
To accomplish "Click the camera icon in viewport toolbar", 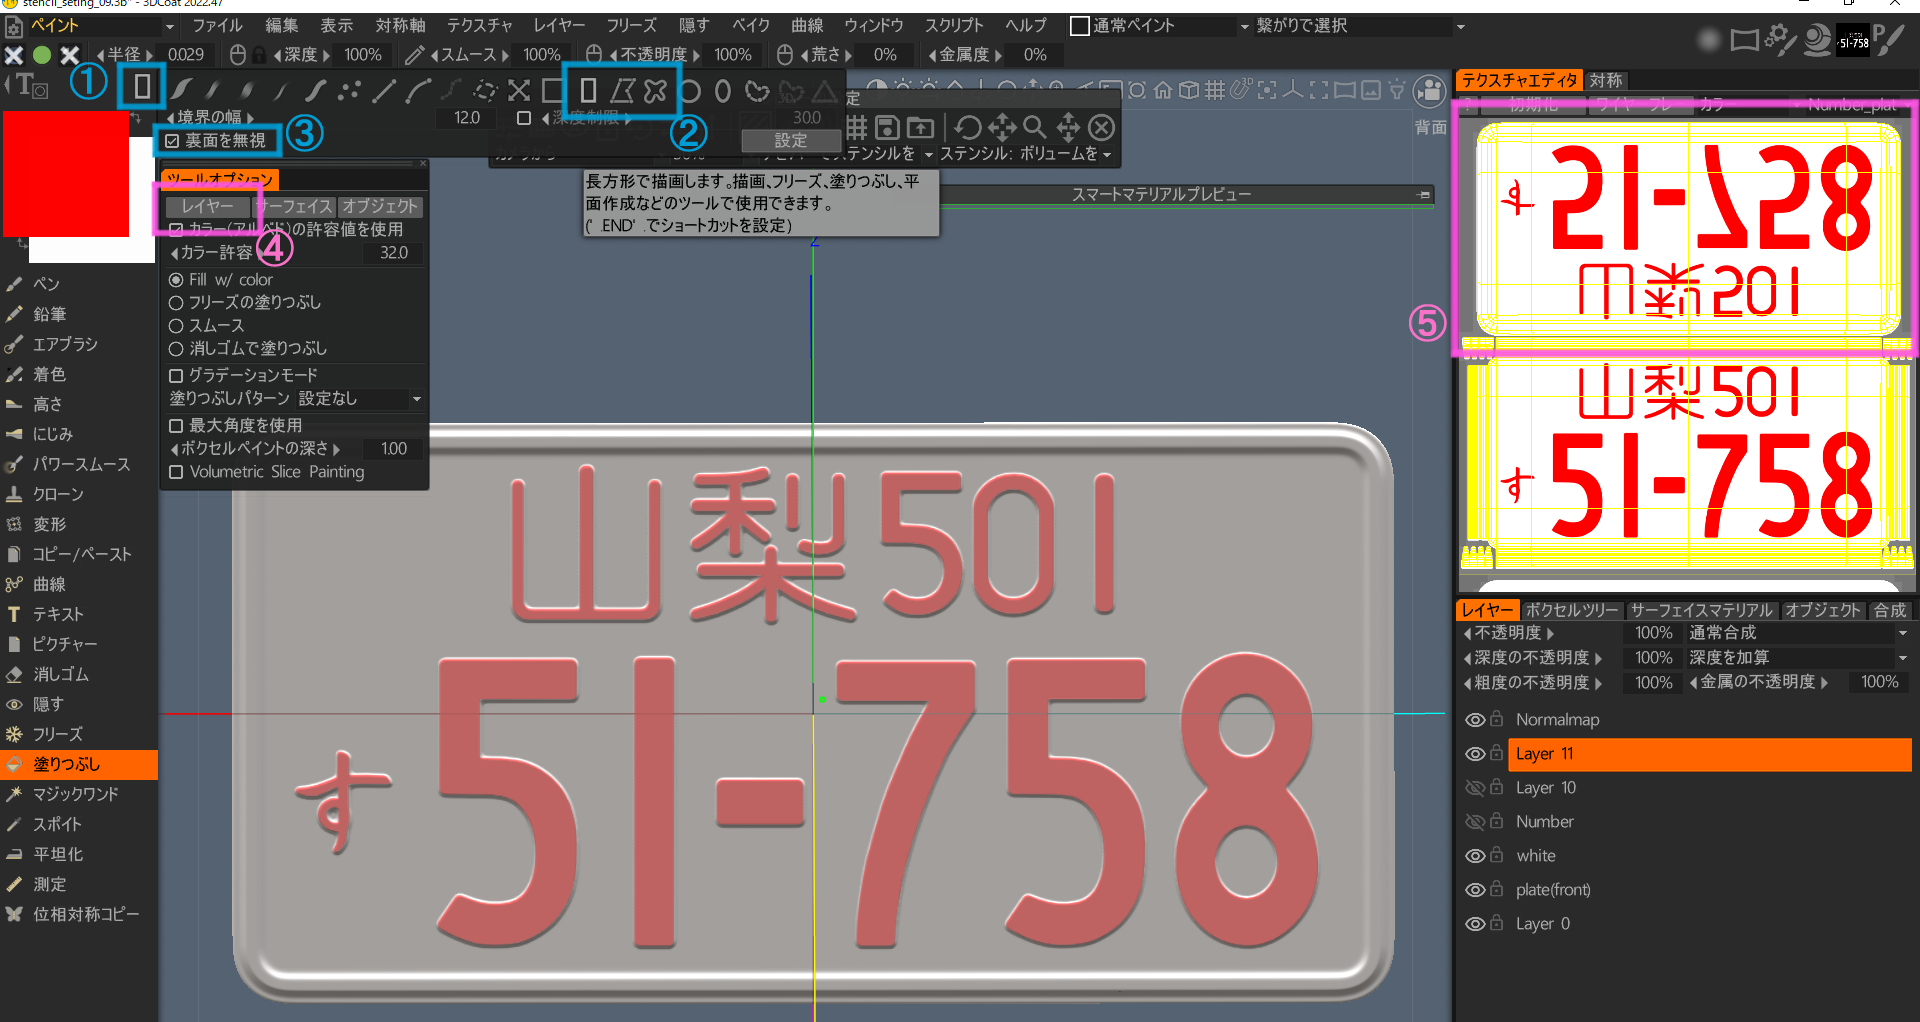I will pyautogui.click(x=1431, y=90).
